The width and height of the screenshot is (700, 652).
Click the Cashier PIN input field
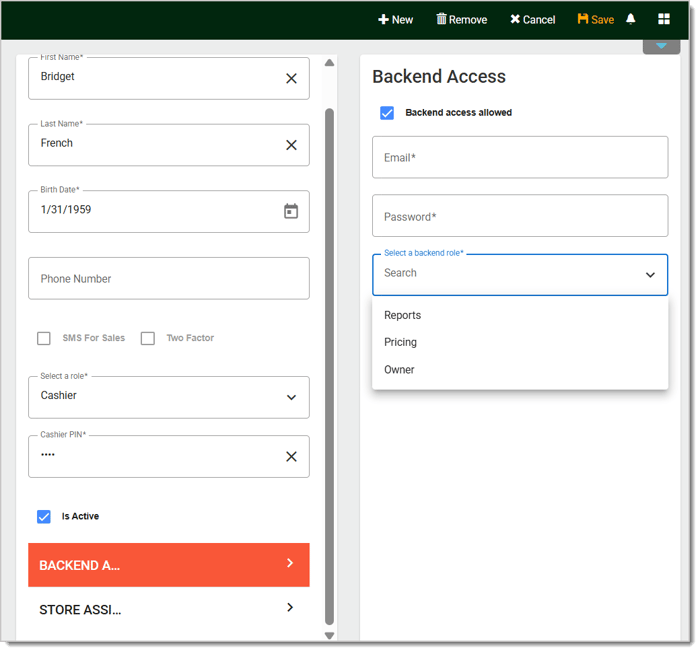(x=169, y=456)
